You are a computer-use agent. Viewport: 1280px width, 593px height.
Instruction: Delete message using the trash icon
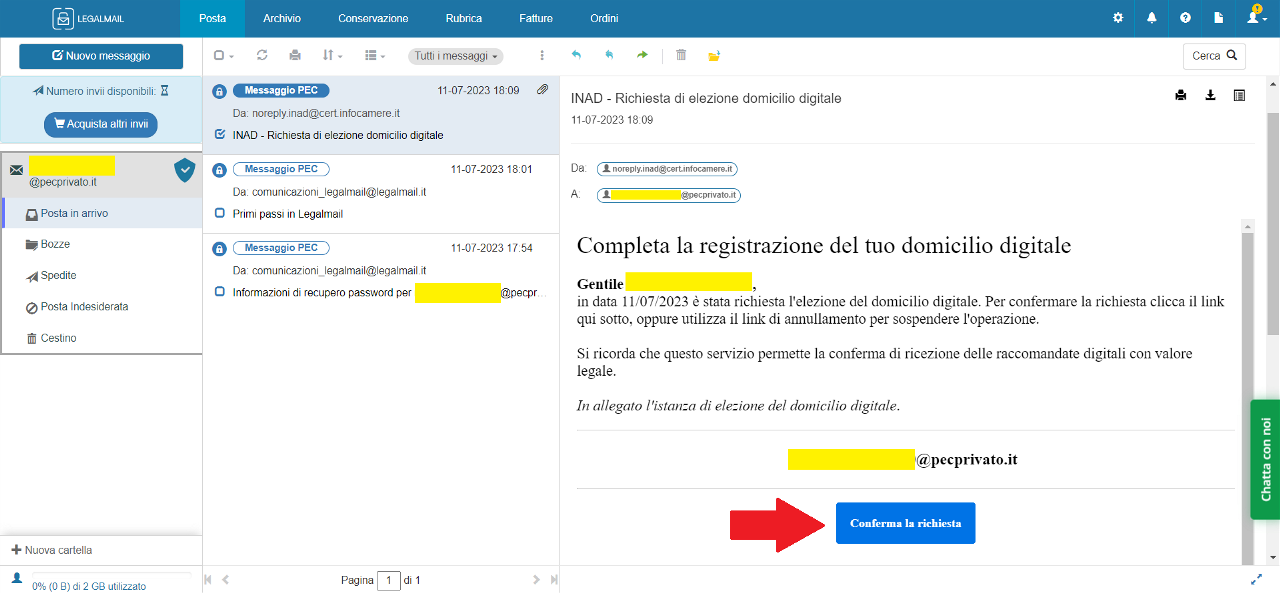pos(681,56)
